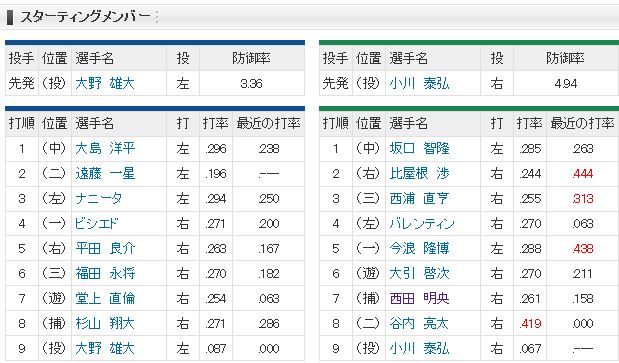Open visited link 西田 明央
The width and height of the screenshot is (619, 363).
pyautogui.click(x=419, y=298)
